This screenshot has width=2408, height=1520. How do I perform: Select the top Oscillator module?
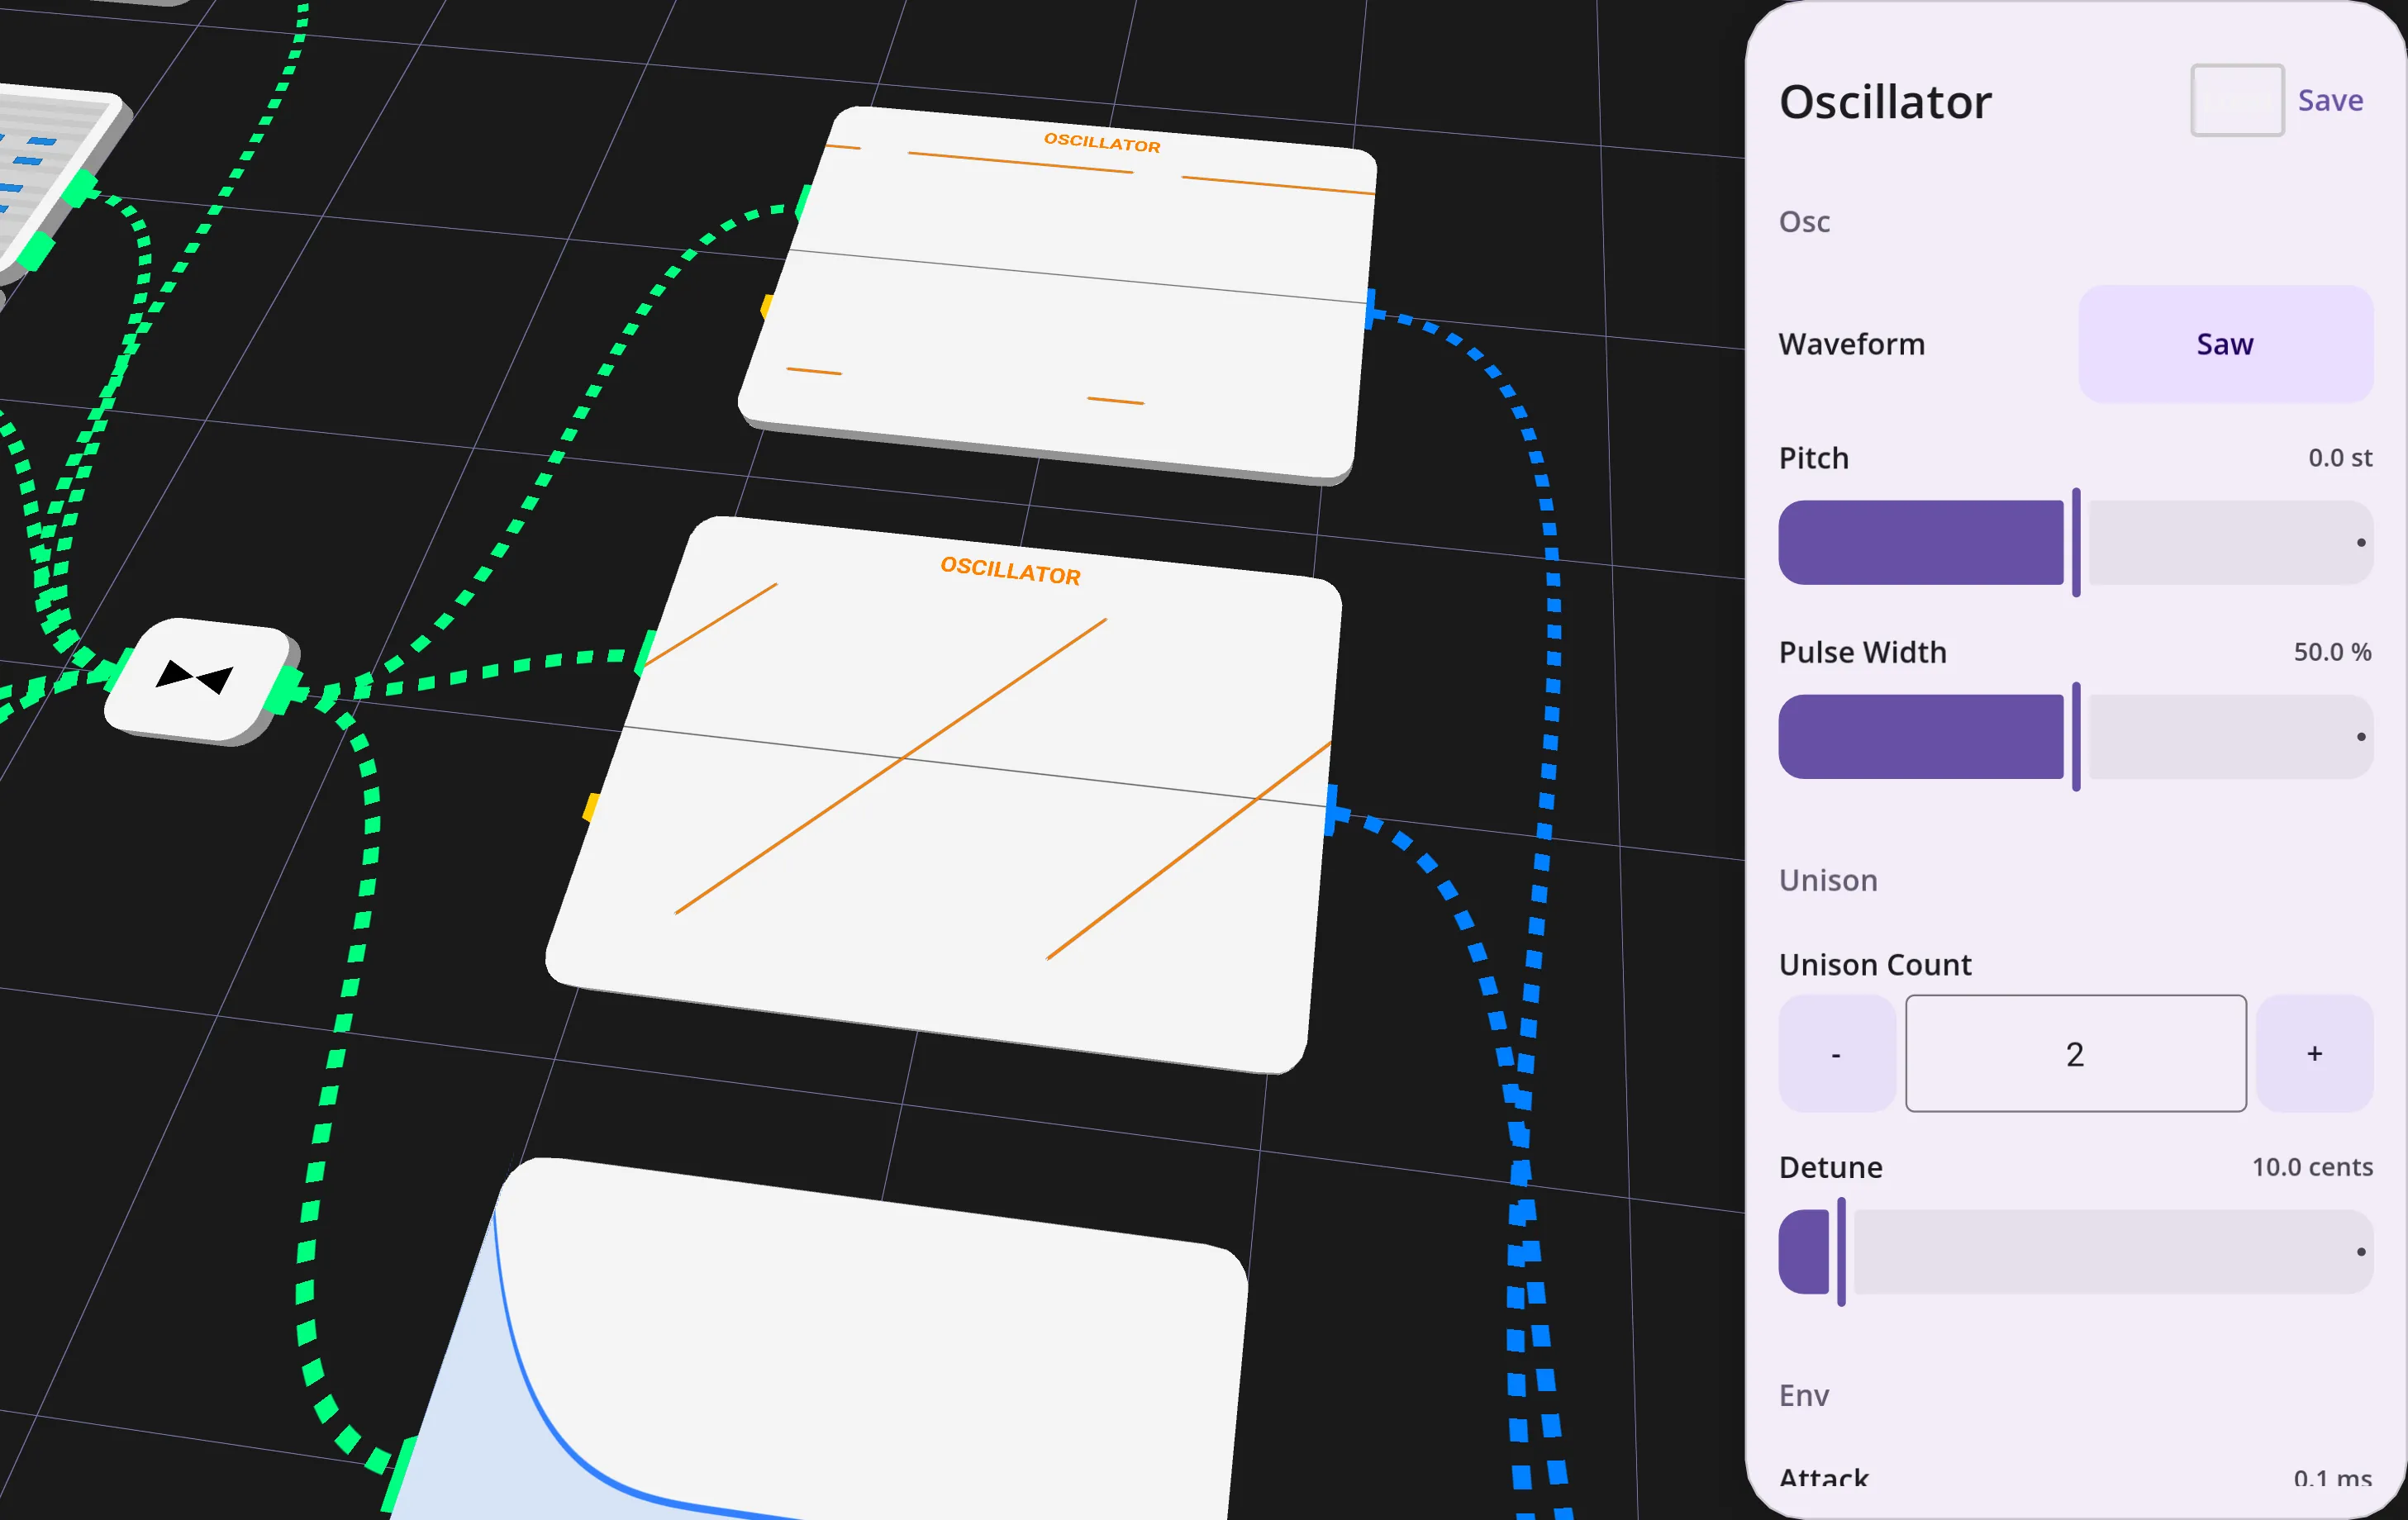pos(1058,294)
